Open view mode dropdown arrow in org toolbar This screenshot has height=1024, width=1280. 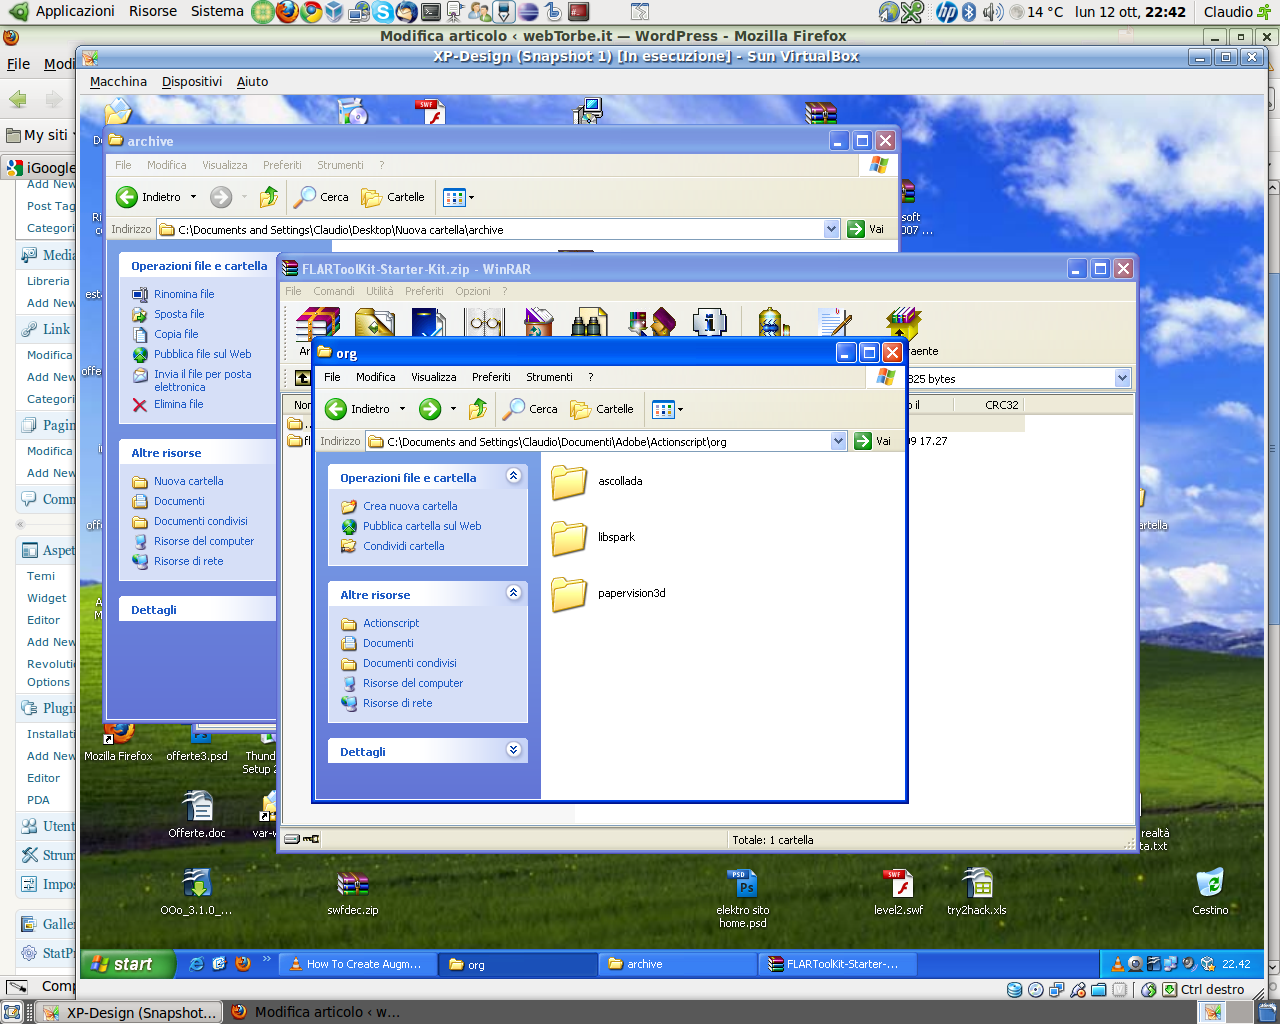(681, 409)
